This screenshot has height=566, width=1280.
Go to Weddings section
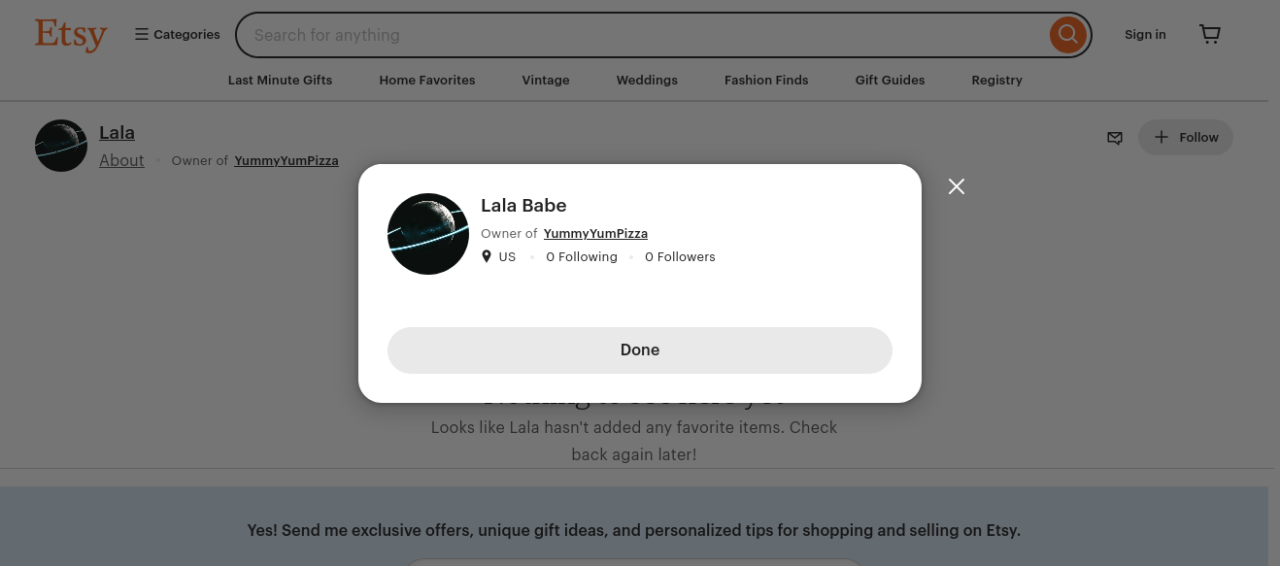click(x=647, y=80)
